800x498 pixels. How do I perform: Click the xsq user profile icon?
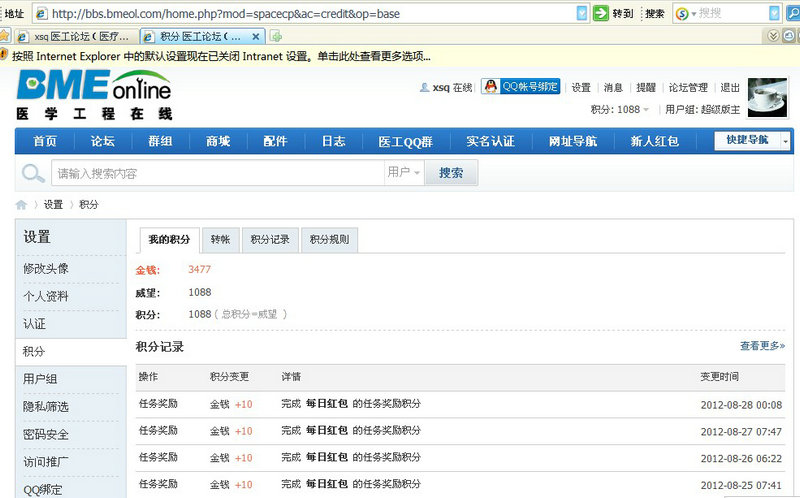point(425,88)
